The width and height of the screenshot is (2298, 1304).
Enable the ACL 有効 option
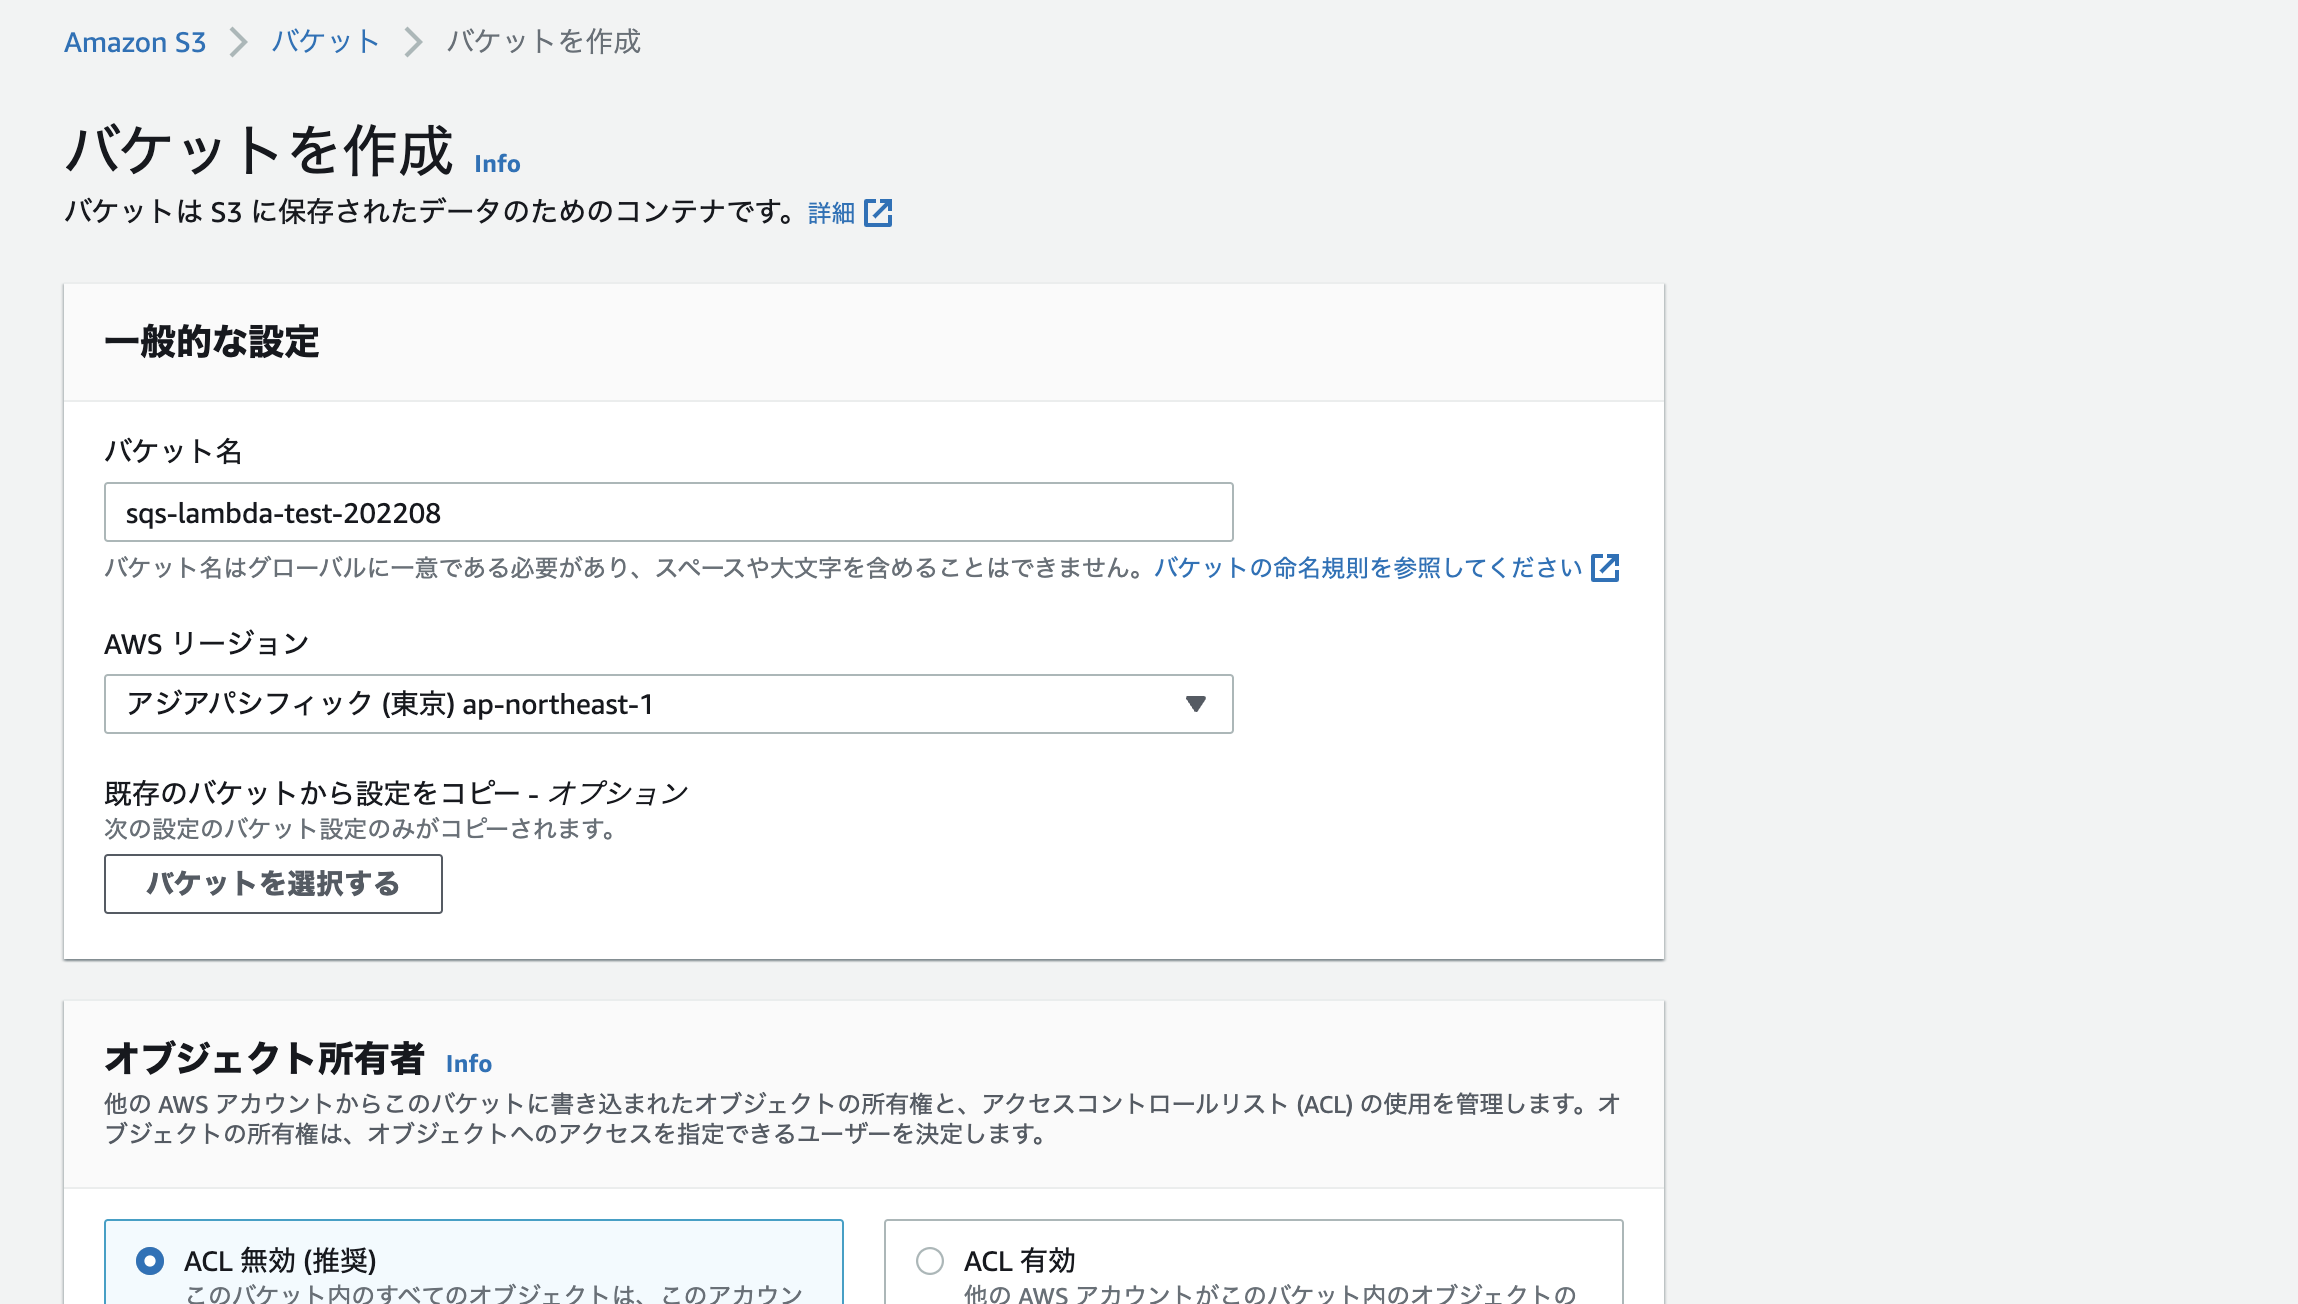[928, 1262]
